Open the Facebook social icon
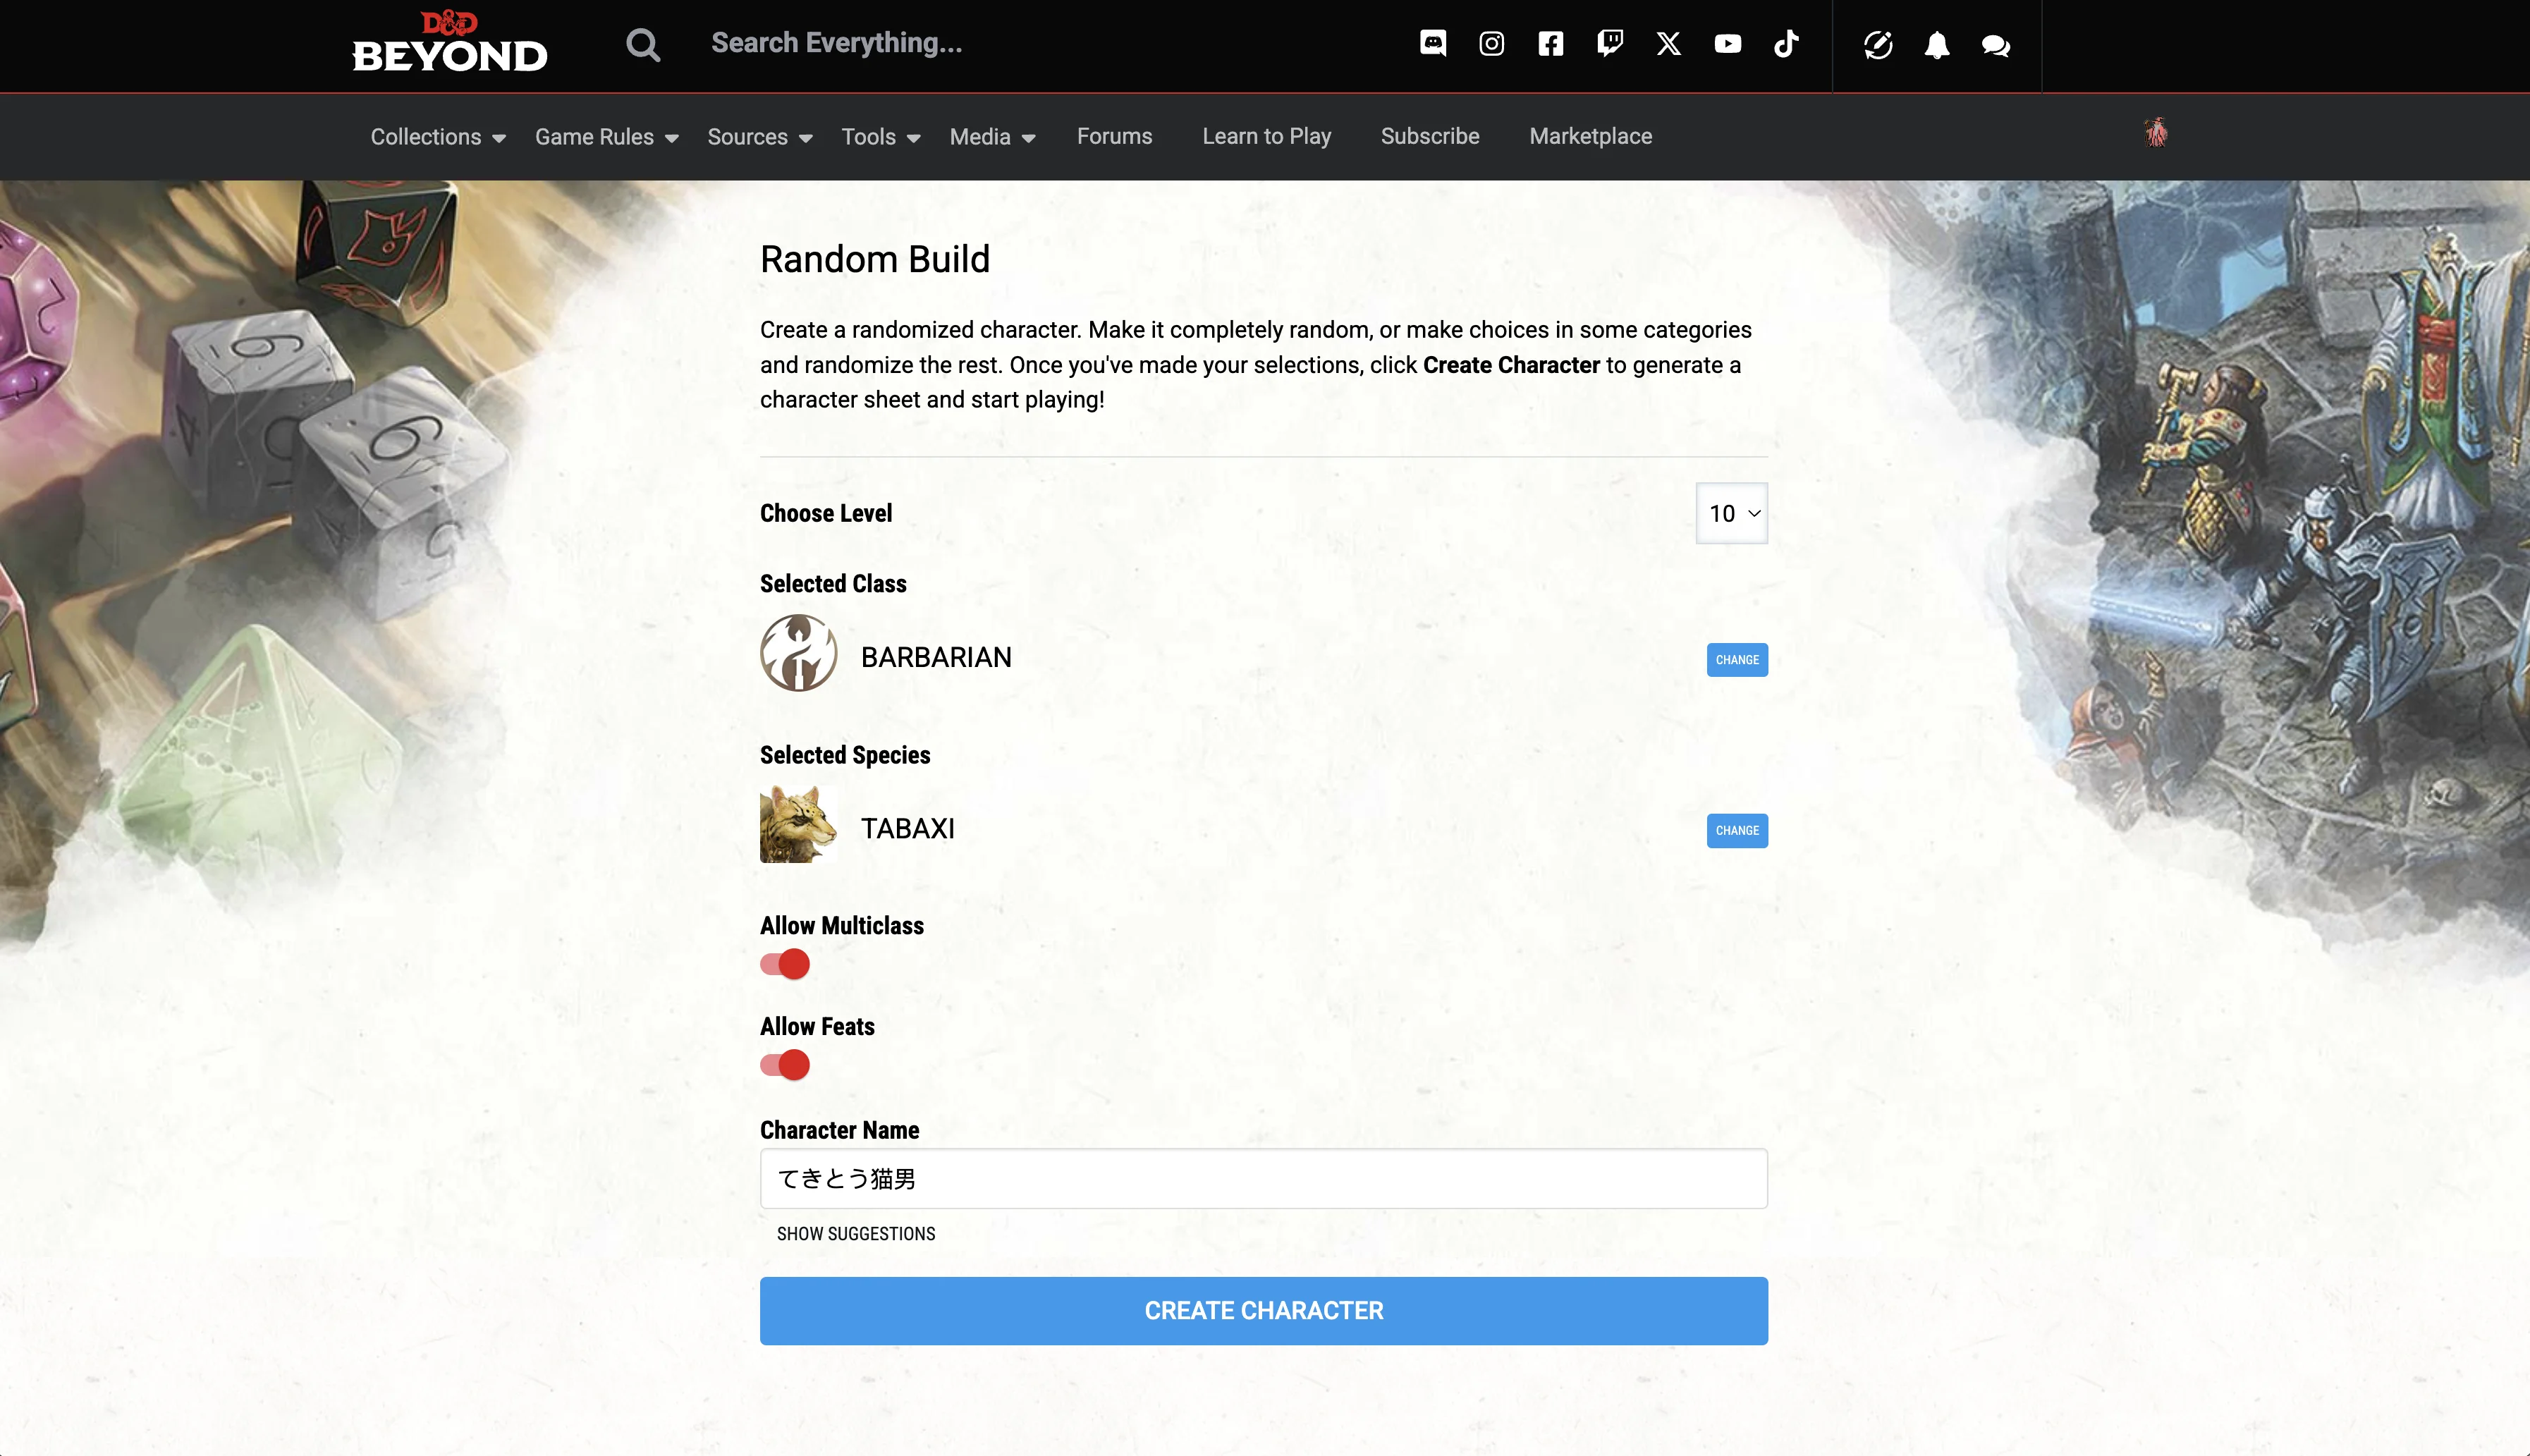Screen dimensions: 2530x1456 [1550, 43]
